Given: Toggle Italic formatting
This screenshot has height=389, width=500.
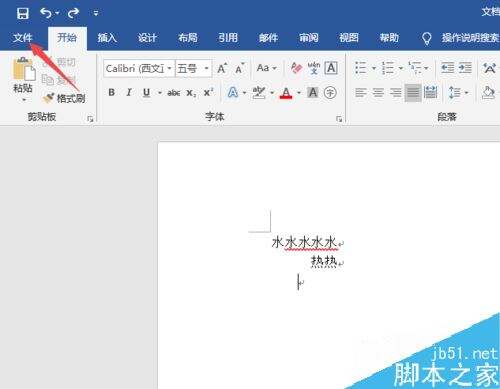Looking at the screenshot, I should tap(129, 92).
